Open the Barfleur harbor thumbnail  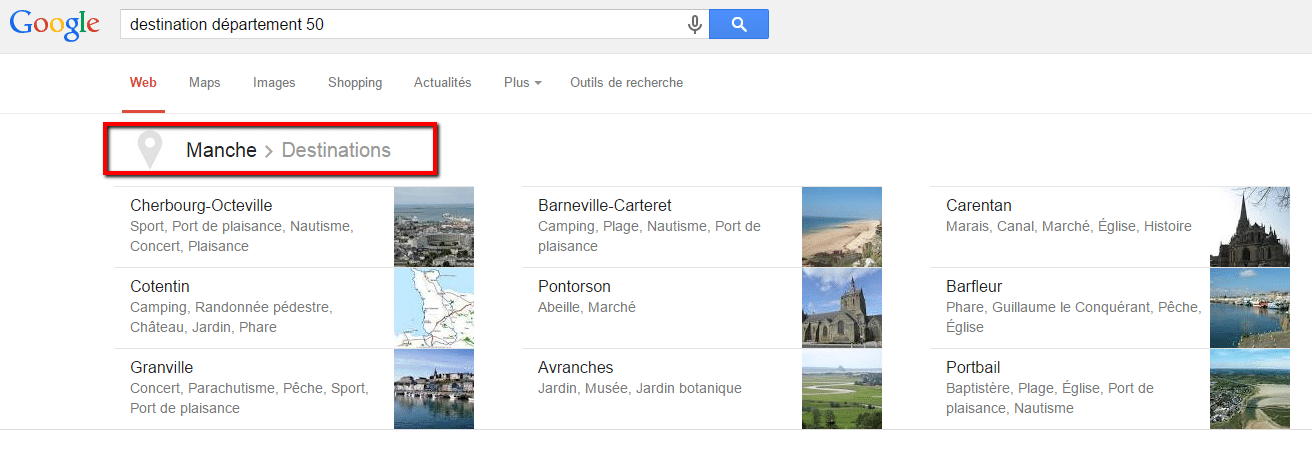tap(1250, 307)
